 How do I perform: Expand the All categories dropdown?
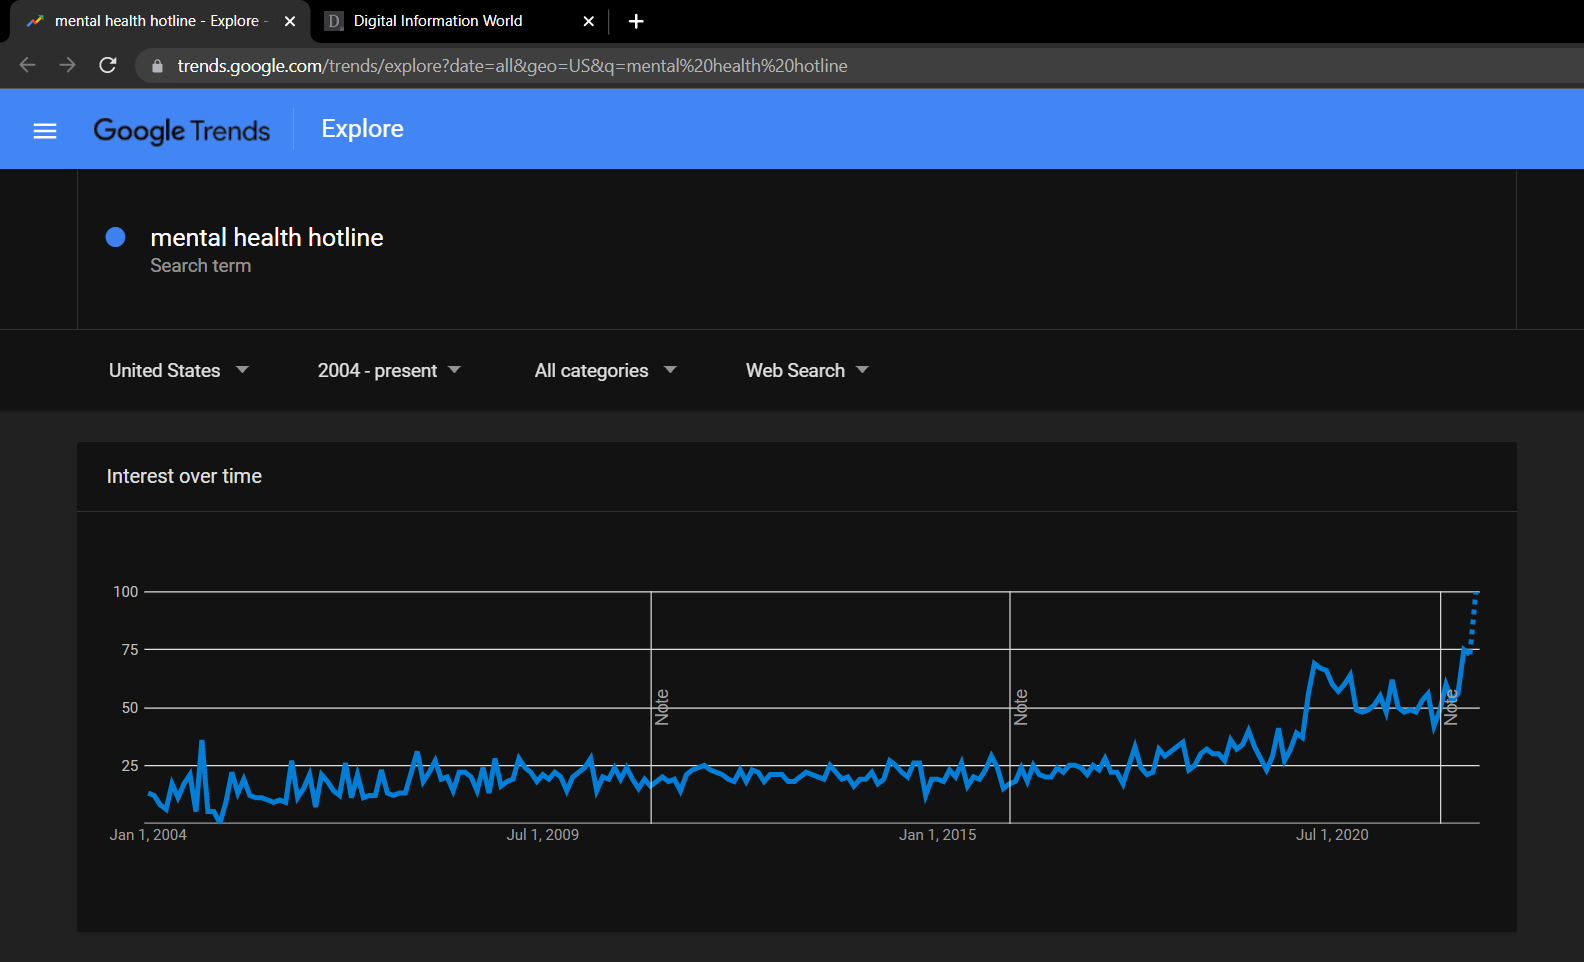(x=606, y=370)
